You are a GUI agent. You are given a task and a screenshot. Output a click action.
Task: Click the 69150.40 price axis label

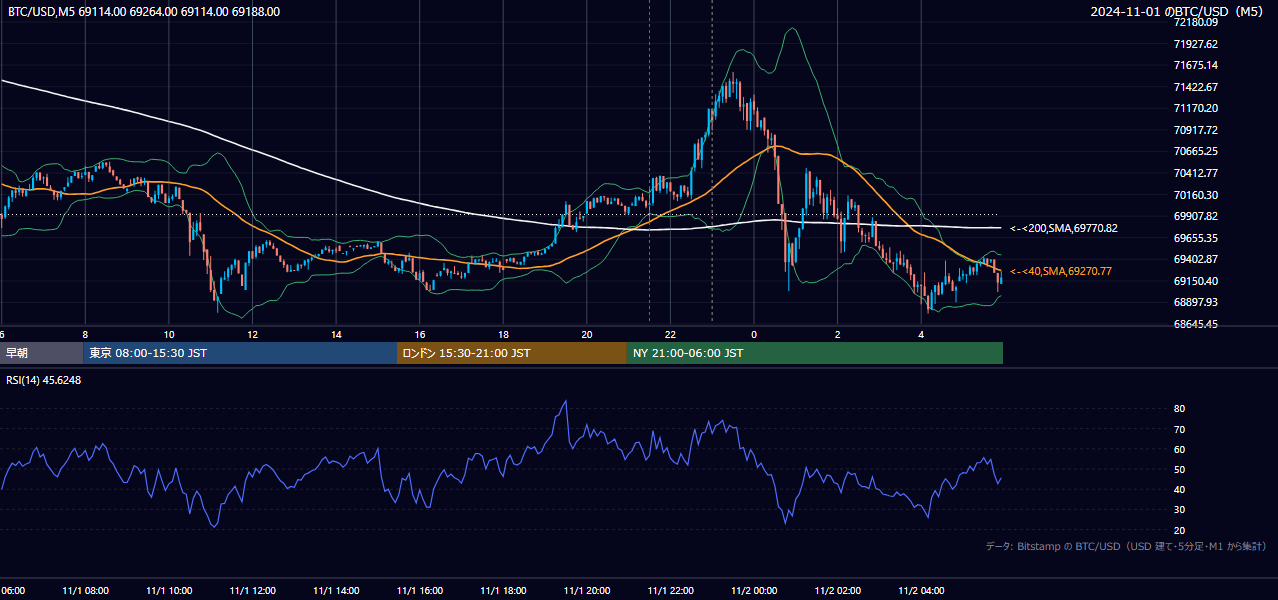coord(1195,281)
